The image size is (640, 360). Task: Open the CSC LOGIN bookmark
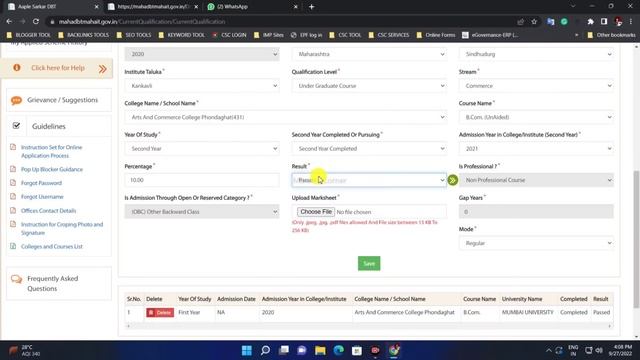229,35
